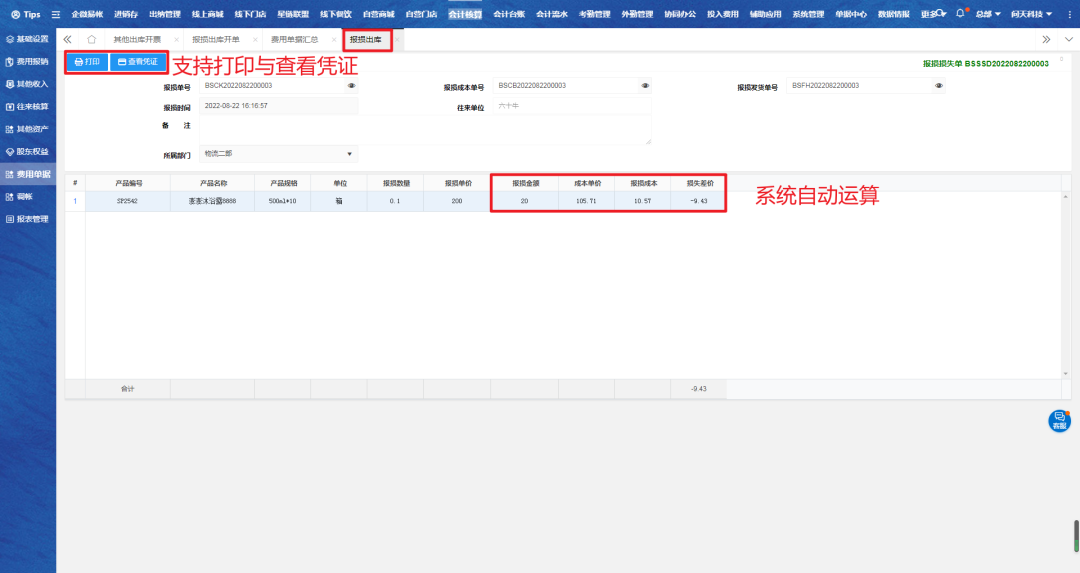Open the vertical three-dot menu at top right
1080x573 pixels.
(x=1068, y=14)
